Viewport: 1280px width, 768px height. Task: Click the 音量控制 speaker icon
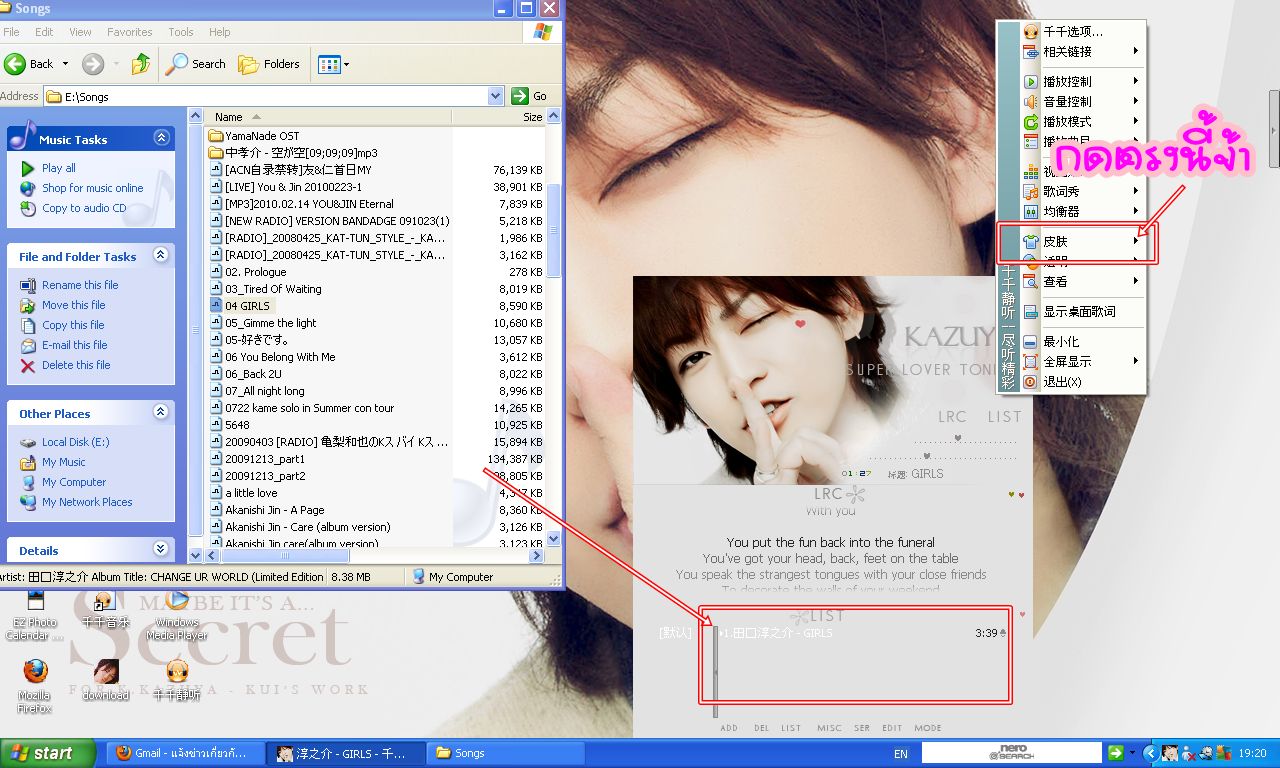pyautogui.click(x=1030, y=101)
